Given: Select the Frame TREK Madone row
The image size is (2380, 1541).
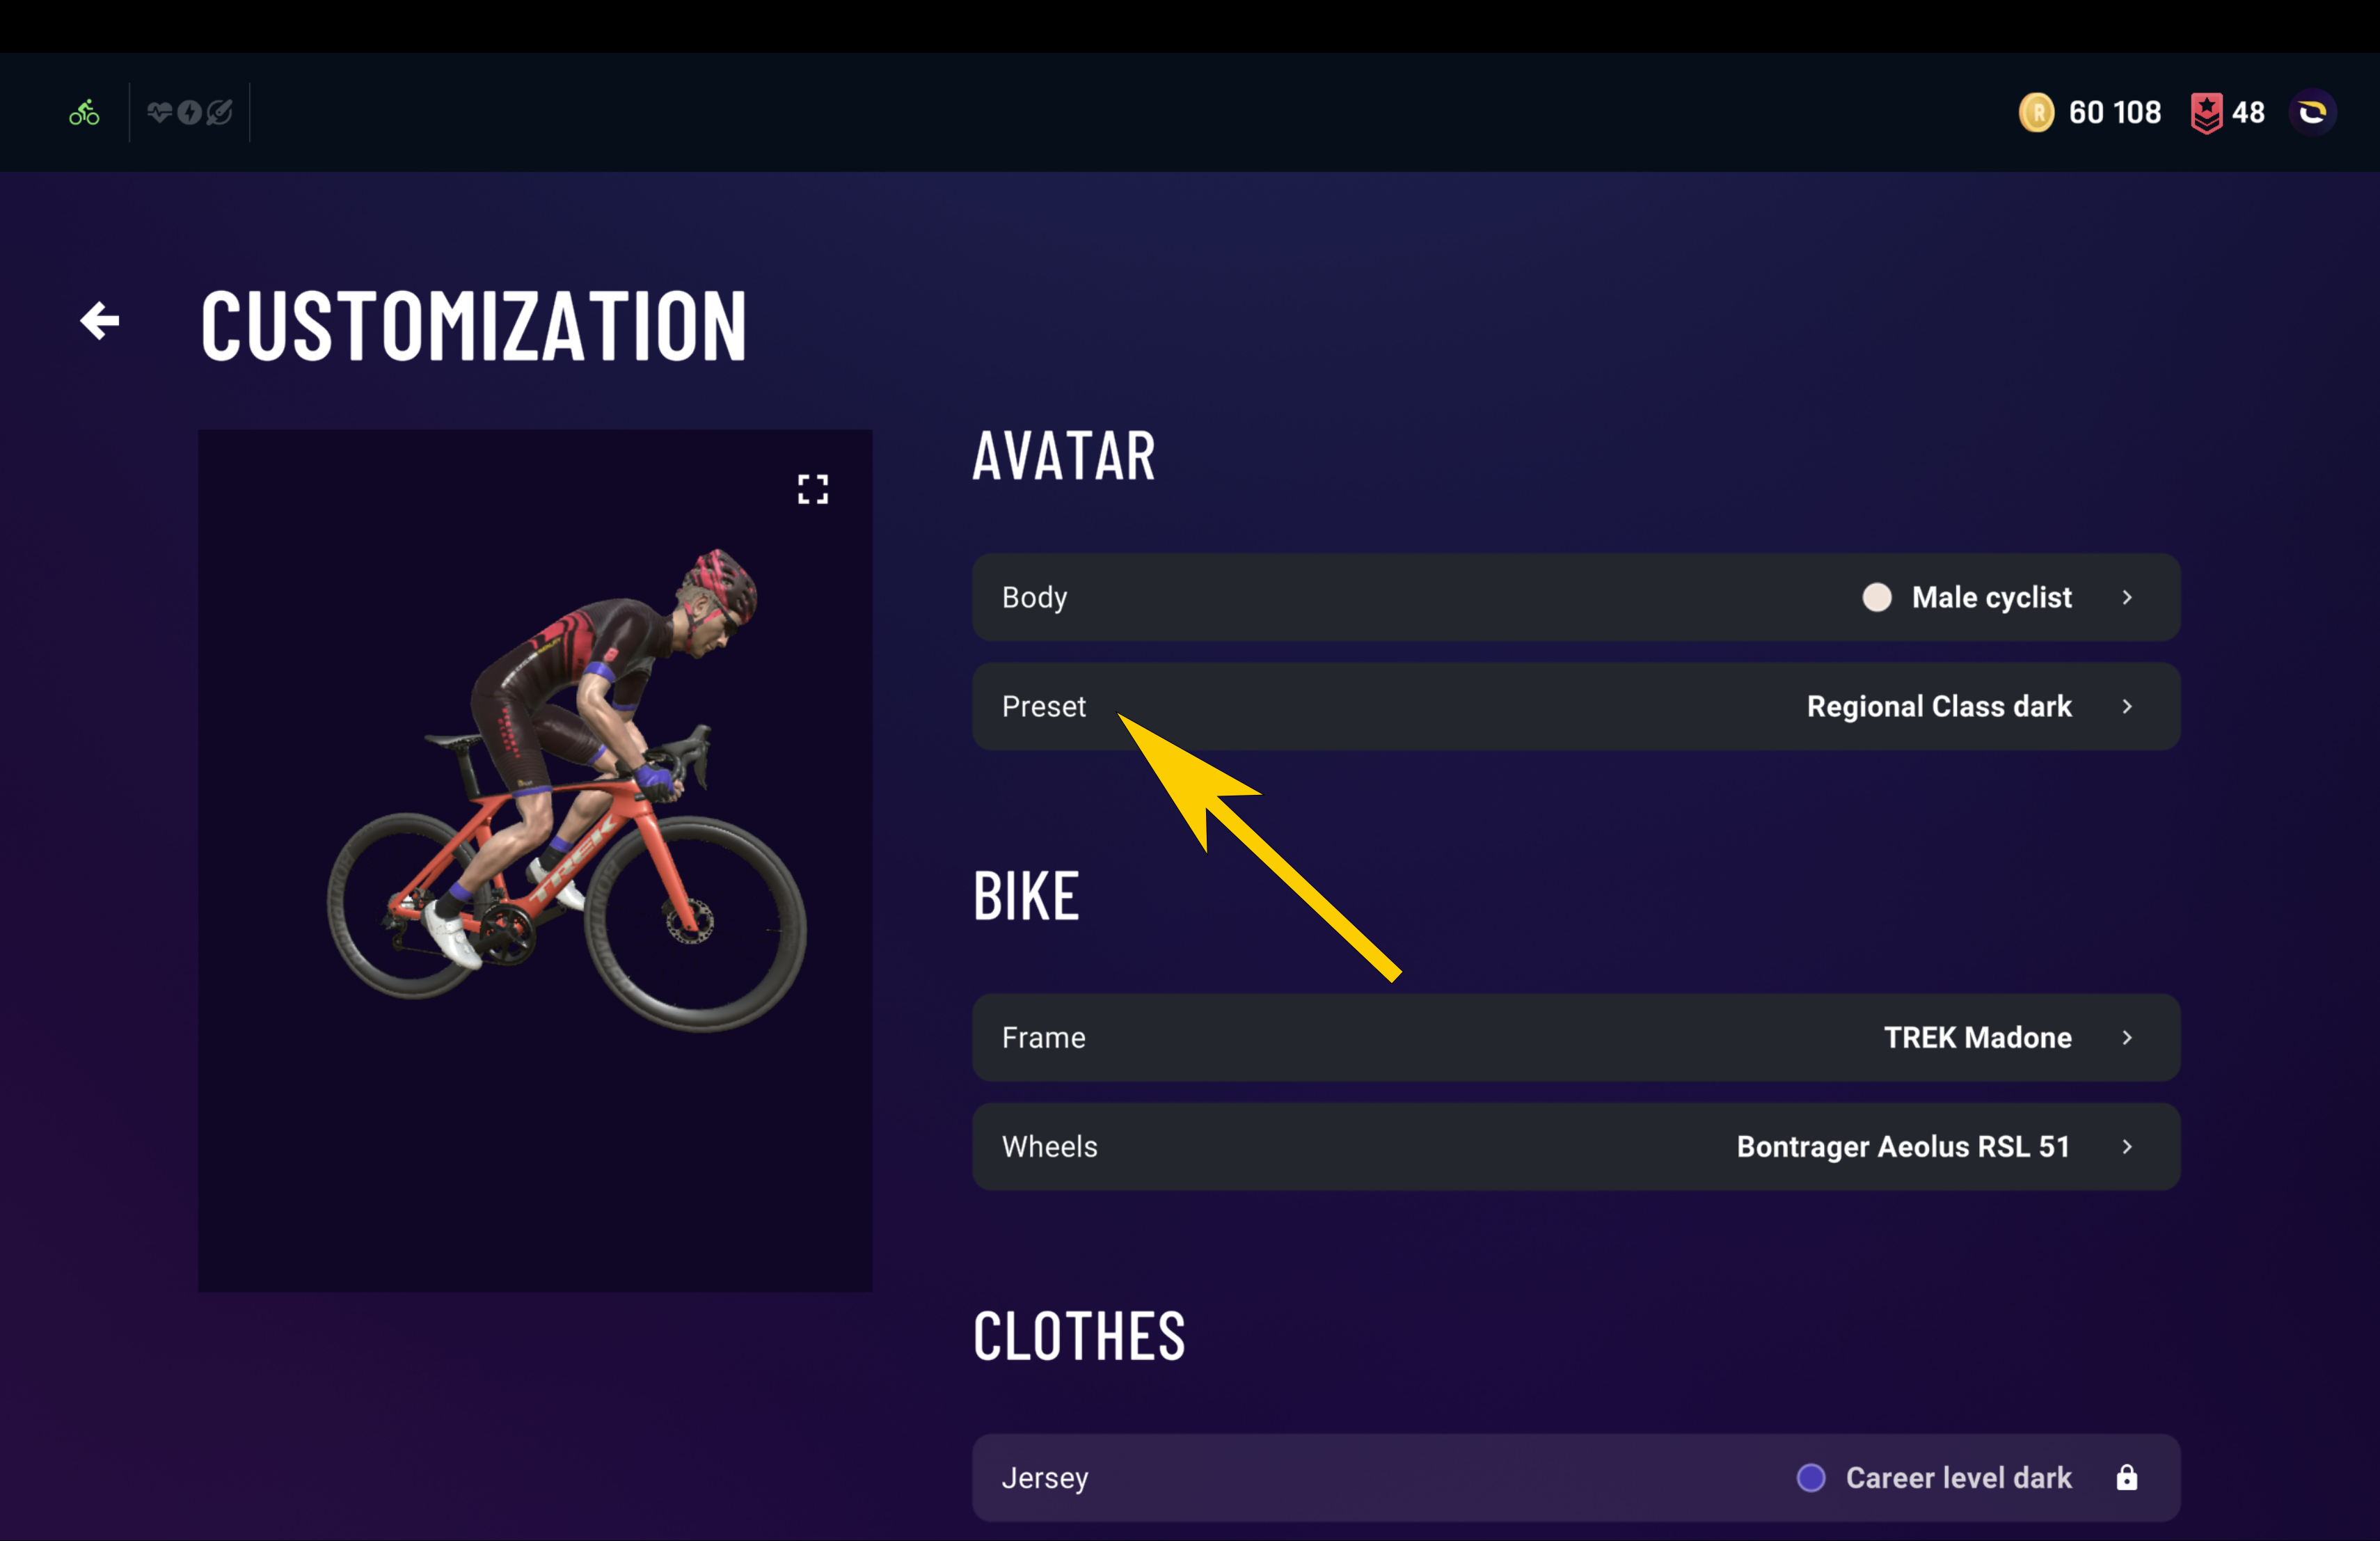Looking at the screenshot, I should pyautogui.click(x=1576, y=1037).
